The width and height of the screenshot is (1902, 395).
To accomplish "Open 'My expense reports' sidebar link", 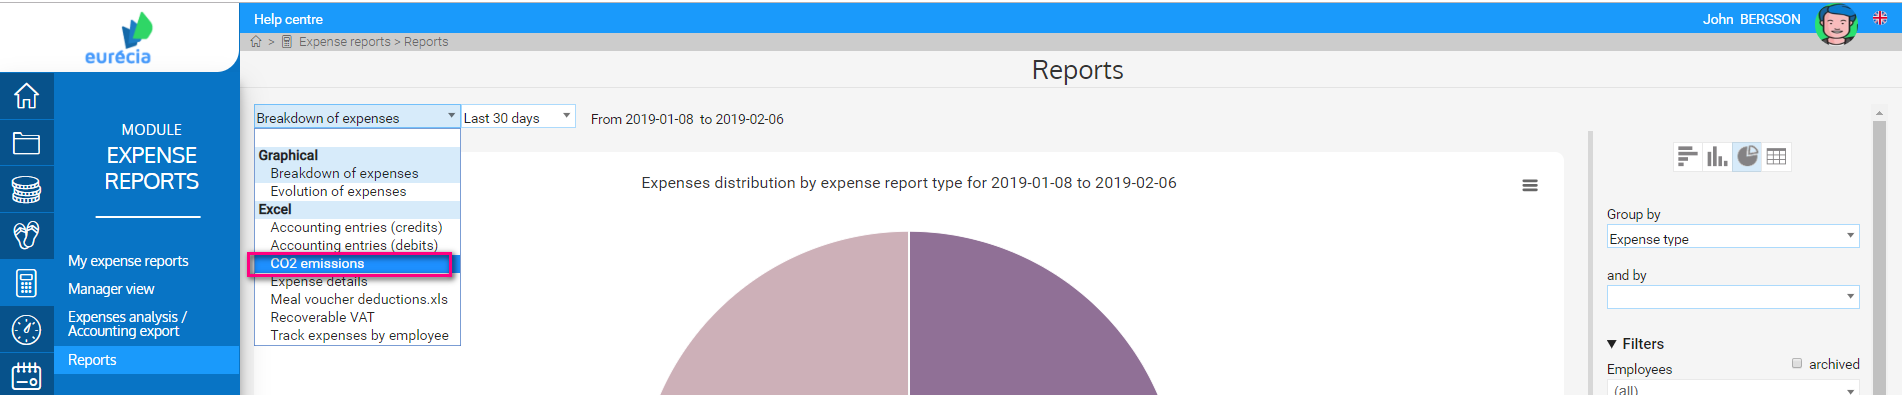I will (x=128, y=261).
